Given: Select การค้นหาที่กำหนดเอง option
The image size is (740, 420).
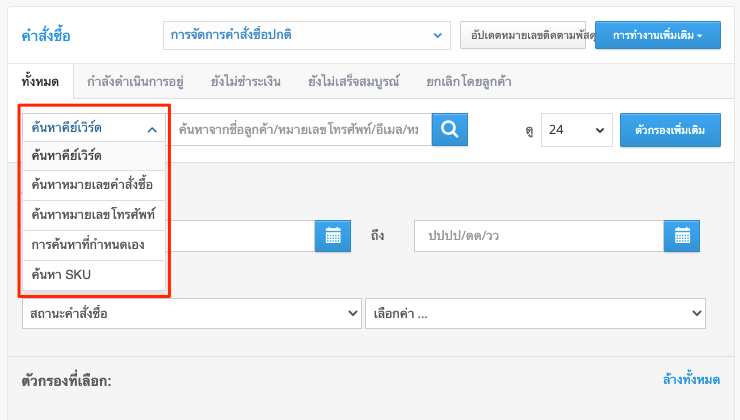Looking at the screenshot, I should coord(94,245).
